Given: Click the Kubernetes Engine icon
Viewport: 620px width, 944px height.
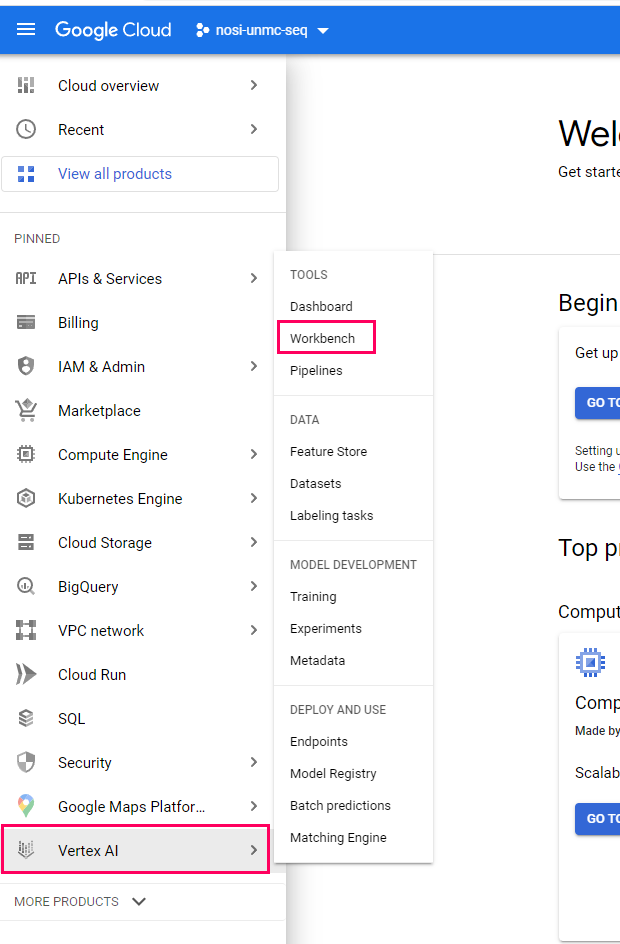Looking at the screenshot, I should pos(26,498).
